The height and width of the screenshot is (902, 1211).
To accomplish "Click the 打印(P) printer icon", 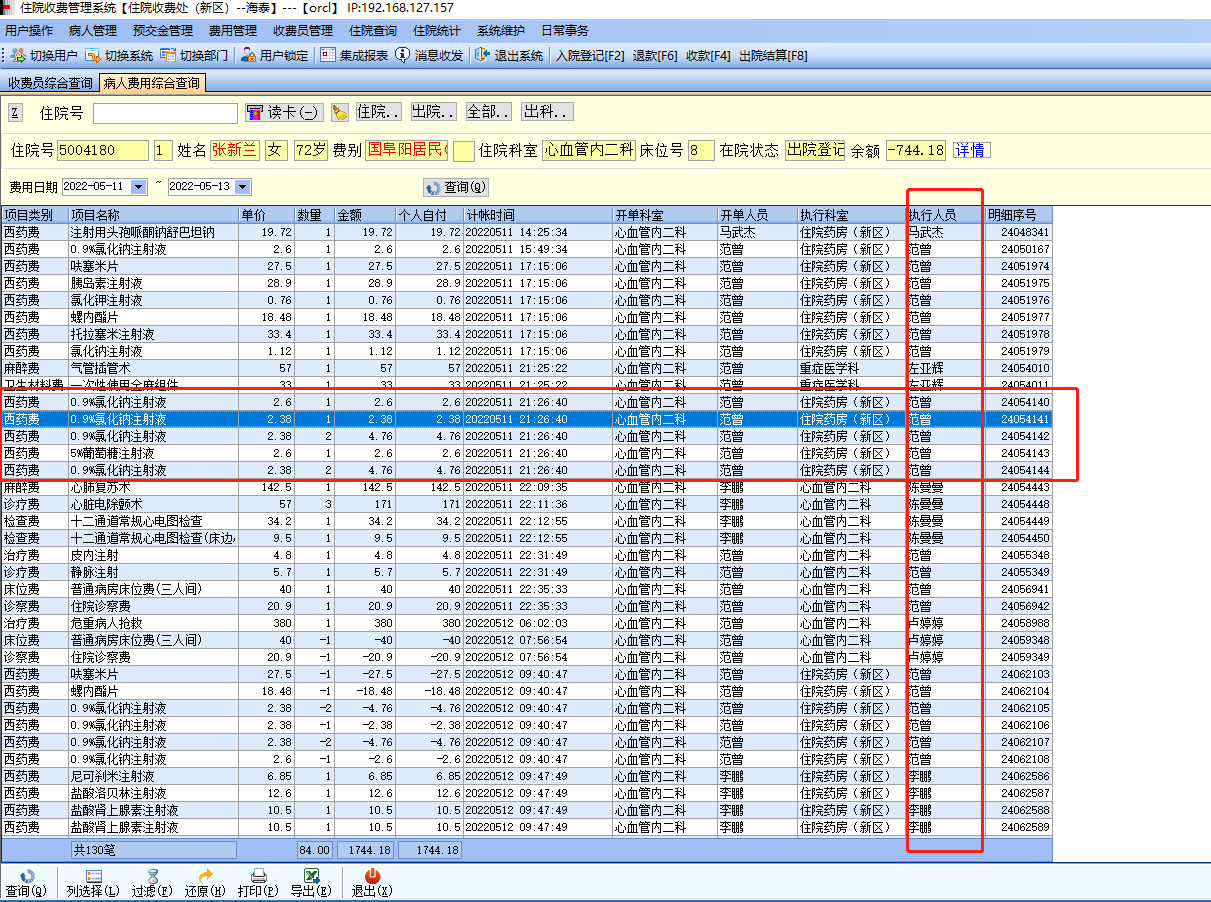I will tap(258, 876).
